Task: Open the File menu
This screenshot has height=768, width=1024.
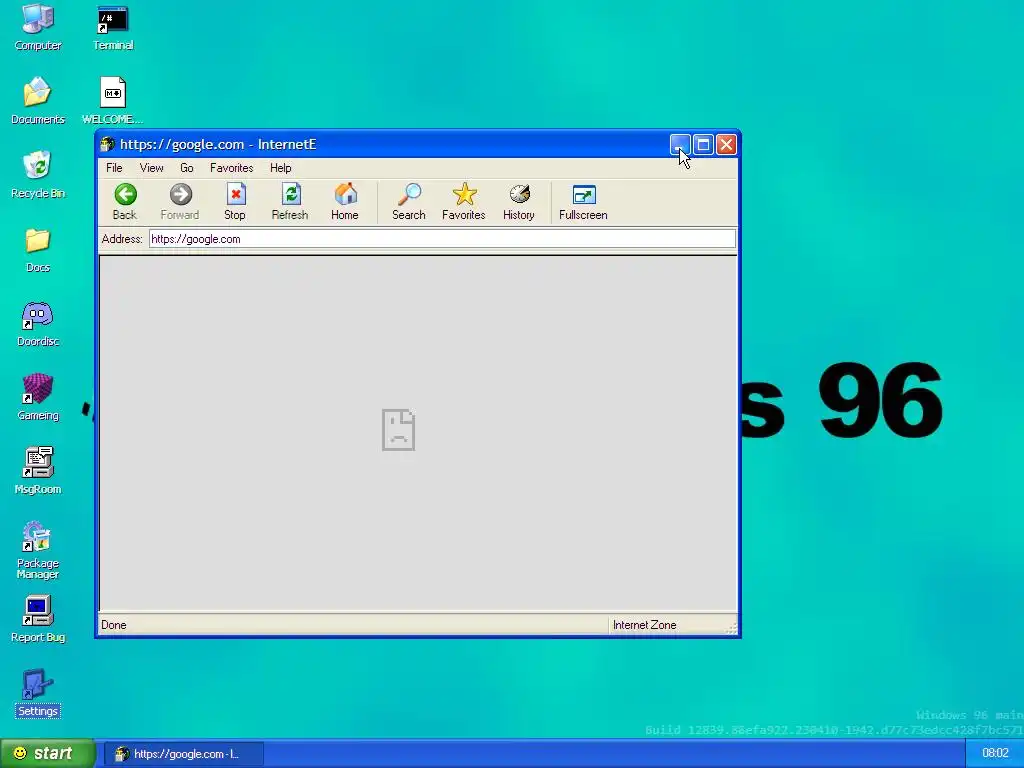Action: [114, 168]
